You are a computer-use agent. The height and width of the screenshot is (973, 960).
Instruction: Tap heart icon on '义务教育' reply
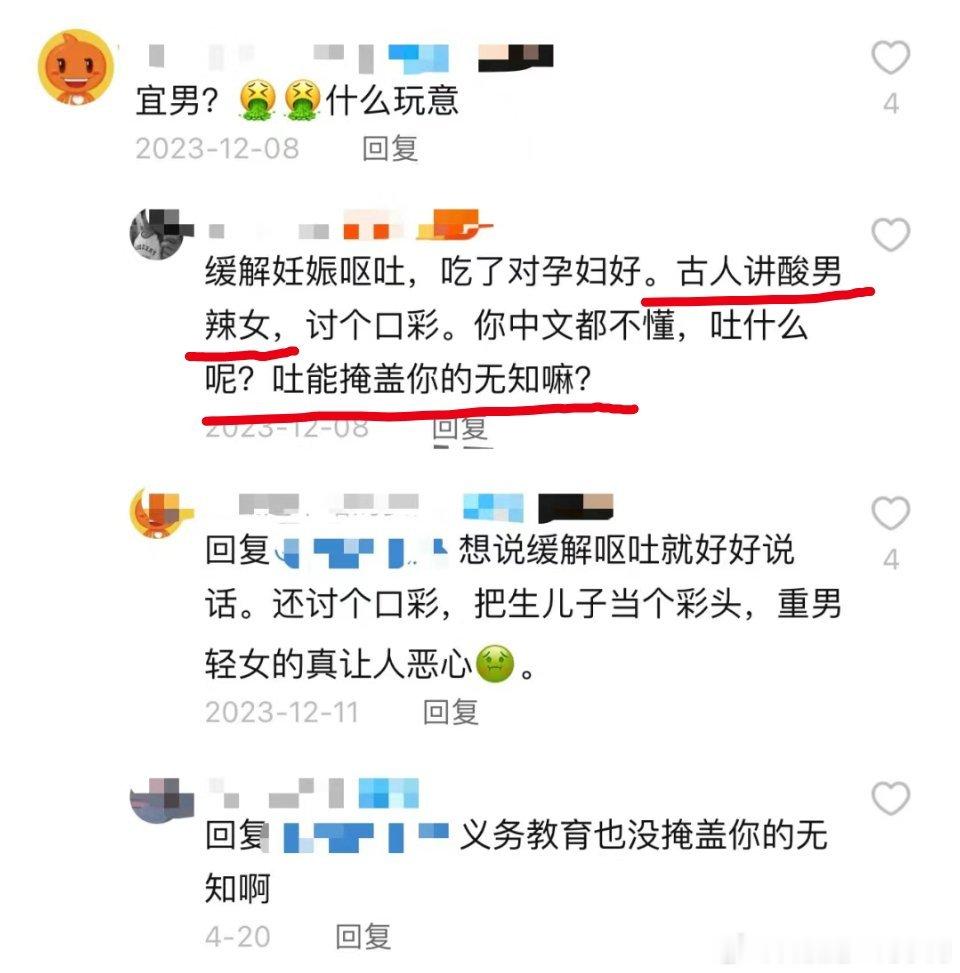(x=890, y=798)
